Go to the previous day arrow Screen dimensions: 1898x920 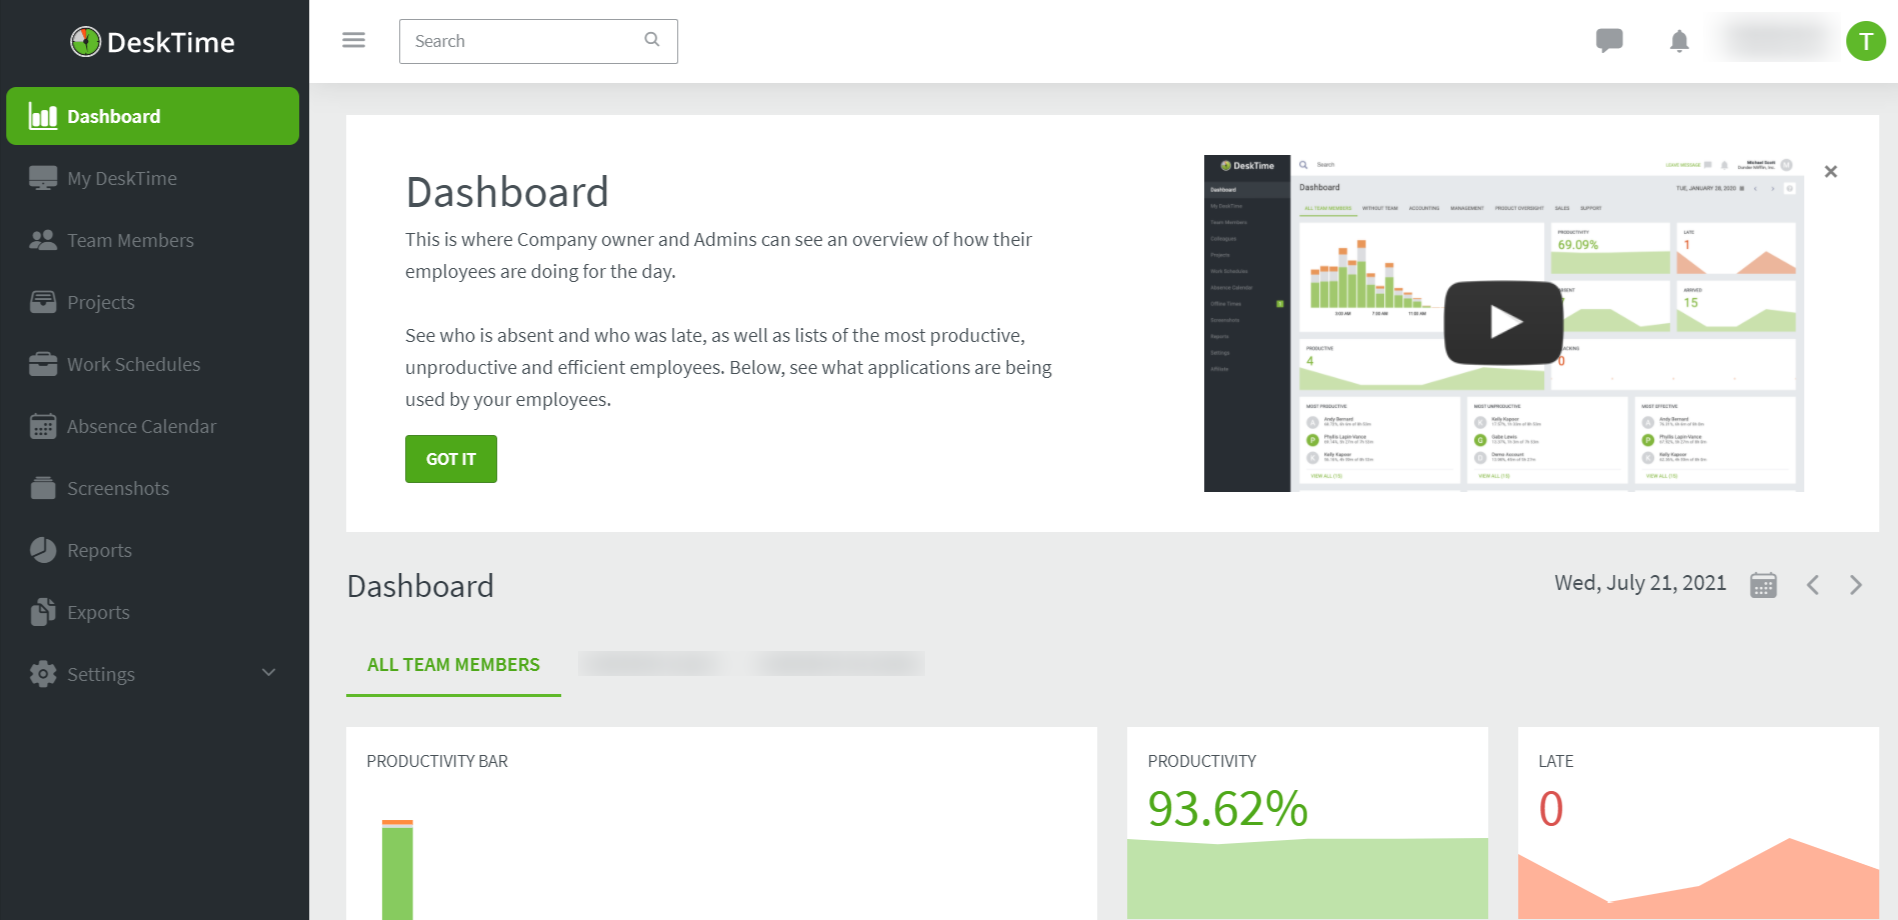[x=1812, y=585]
